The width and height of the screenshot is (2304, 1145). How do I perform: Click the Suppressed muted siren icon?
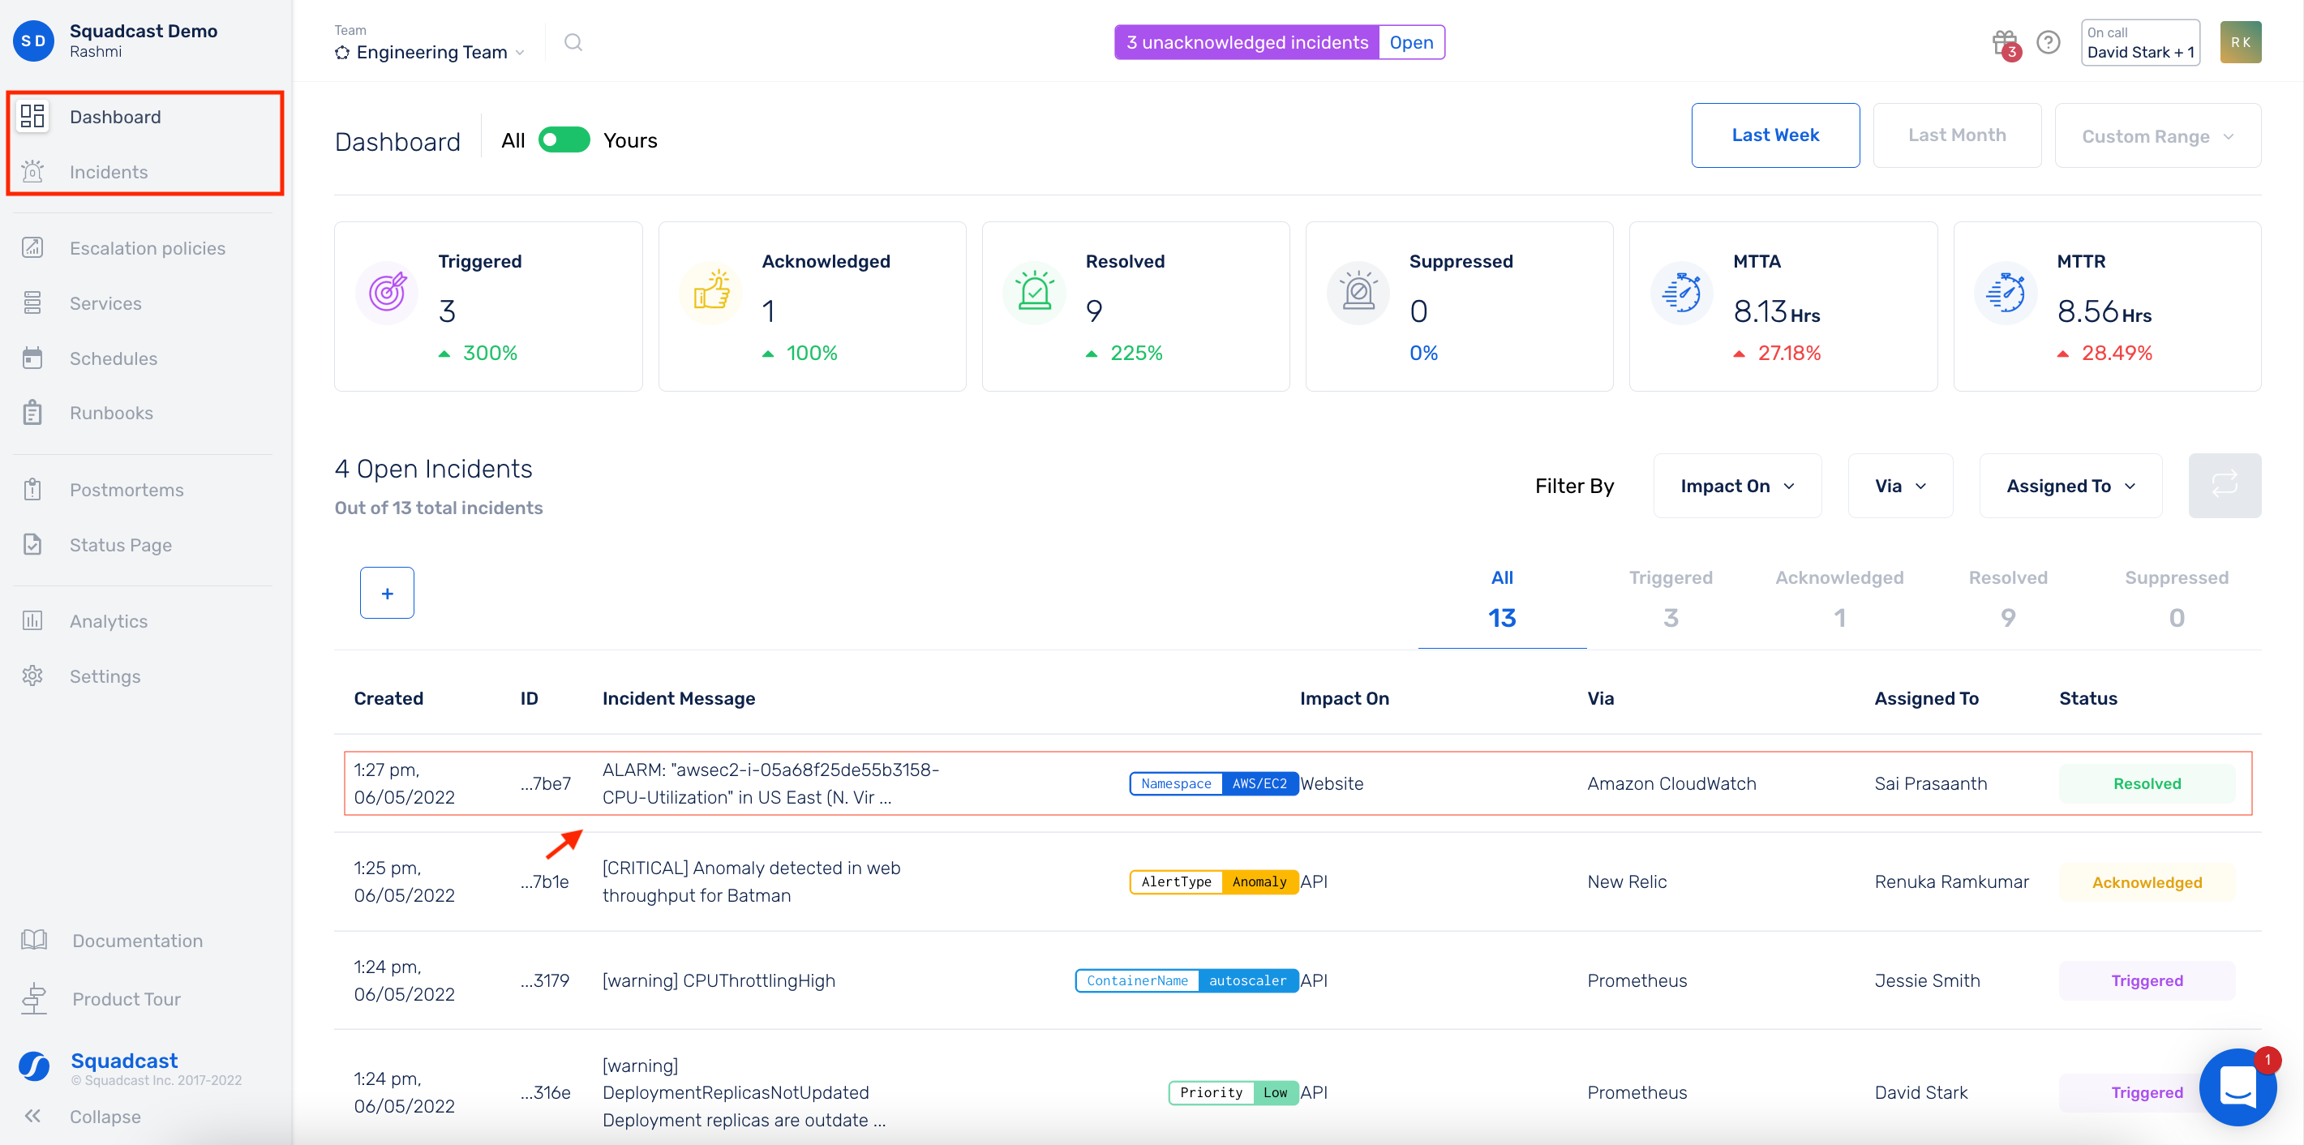(1358, 291)
